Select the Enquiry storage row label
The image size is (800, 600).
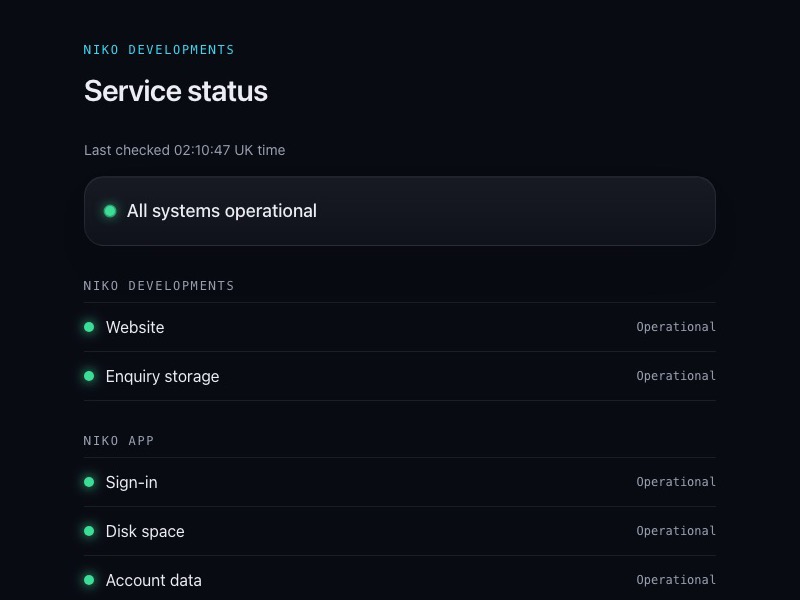pos(162,376)
